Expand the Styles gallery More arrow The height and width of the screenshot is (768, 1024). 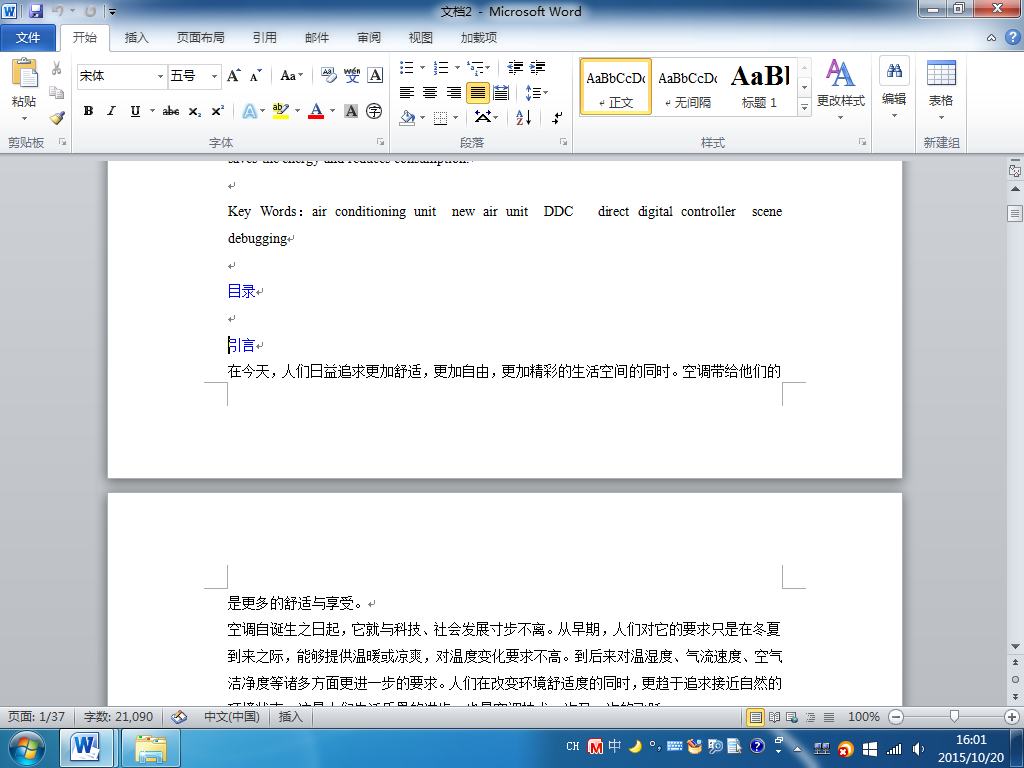point(805,107)
